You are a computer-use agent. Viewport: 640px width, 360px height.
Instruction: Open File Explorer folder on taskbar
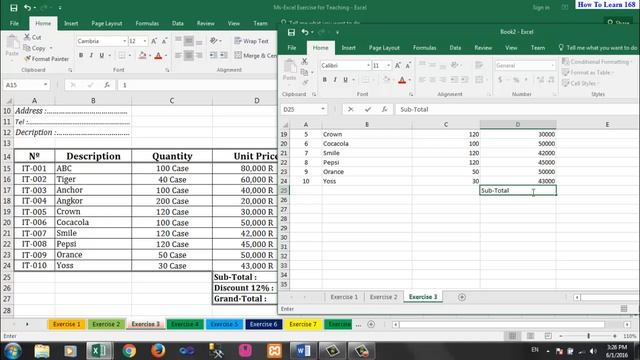(42, 351)
